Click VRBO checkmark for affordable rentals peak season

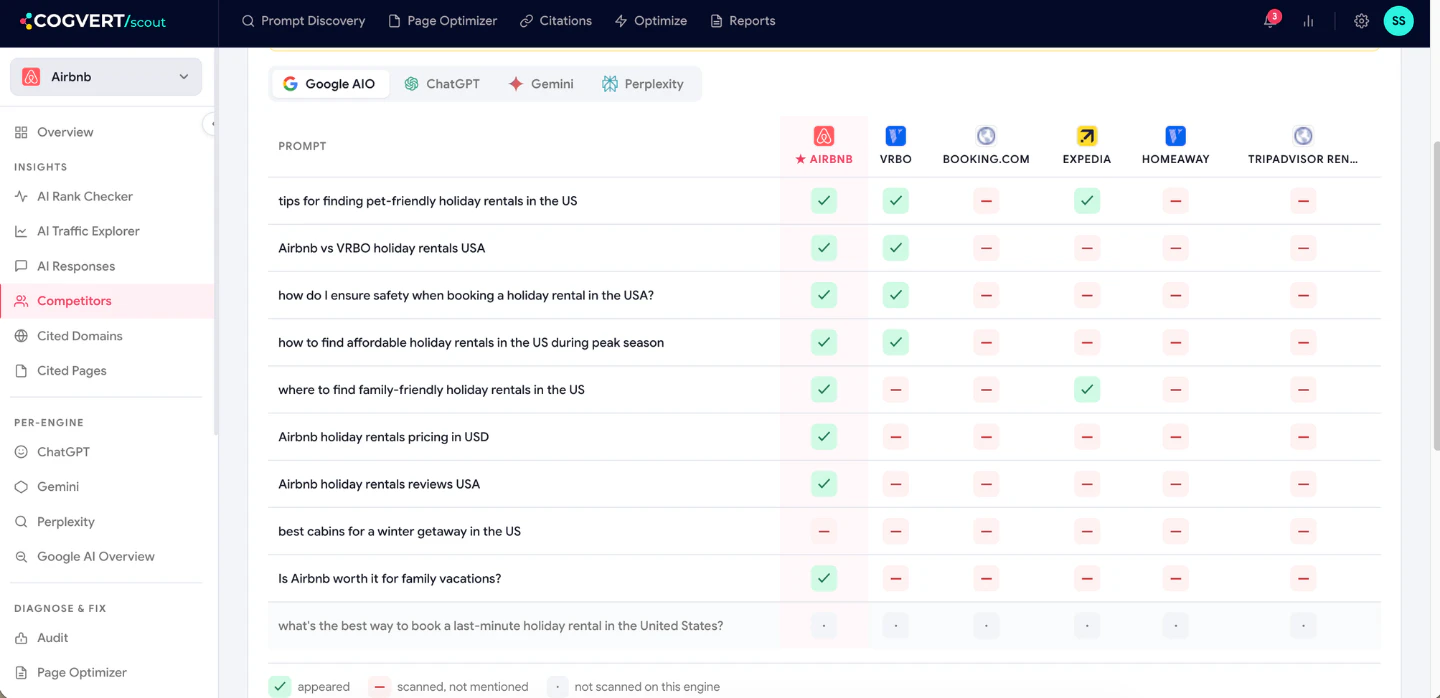(896, 342)
